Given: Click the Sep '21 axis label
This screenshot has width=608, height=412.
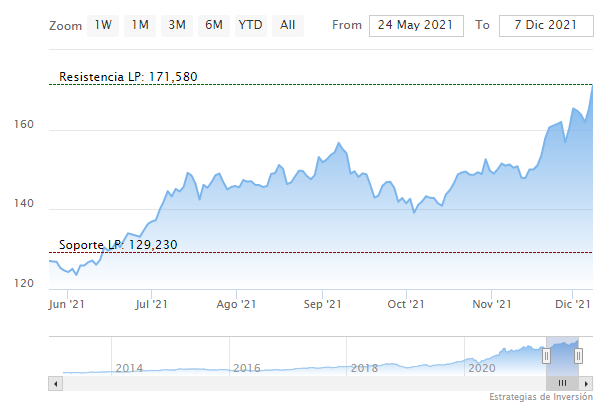Looking at the screenshot, I should 322,304.
